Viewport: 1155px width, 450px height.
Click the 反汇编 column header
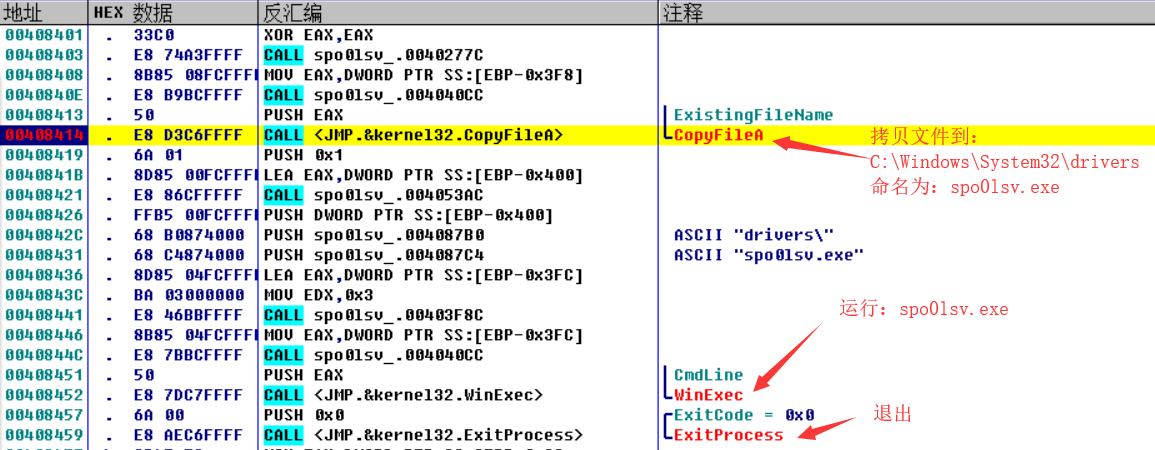coord(292,13)
